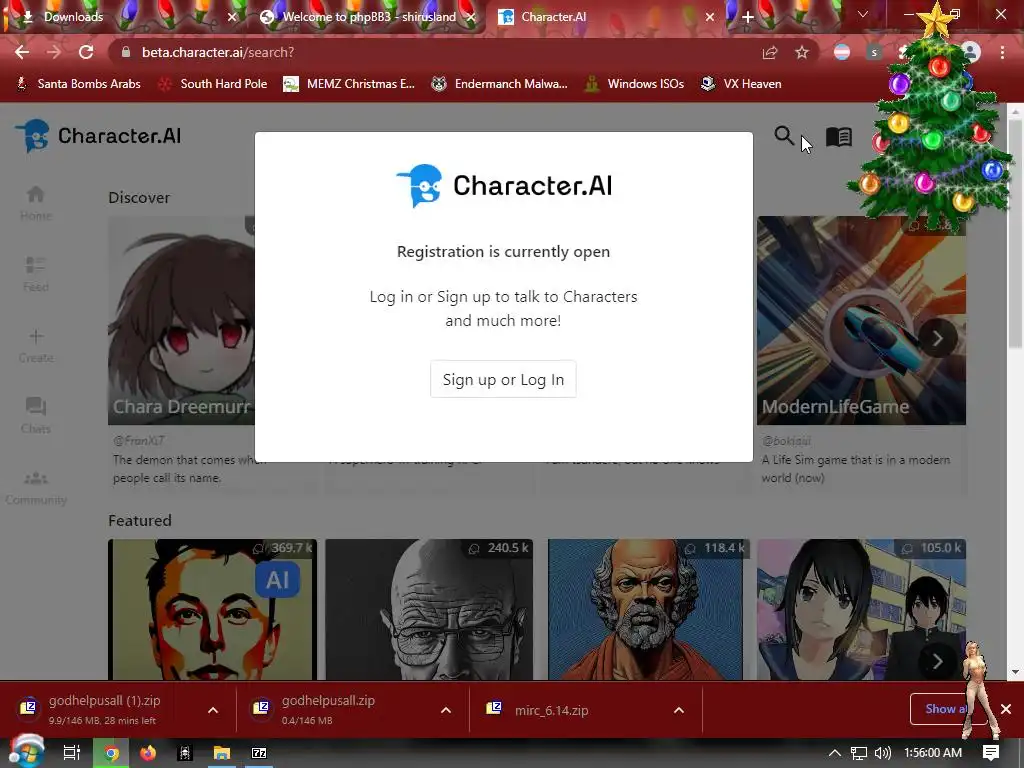Open Santa Bombs Arabs bookmark
Screen dimensions: 1024x768
coord(78,84)
